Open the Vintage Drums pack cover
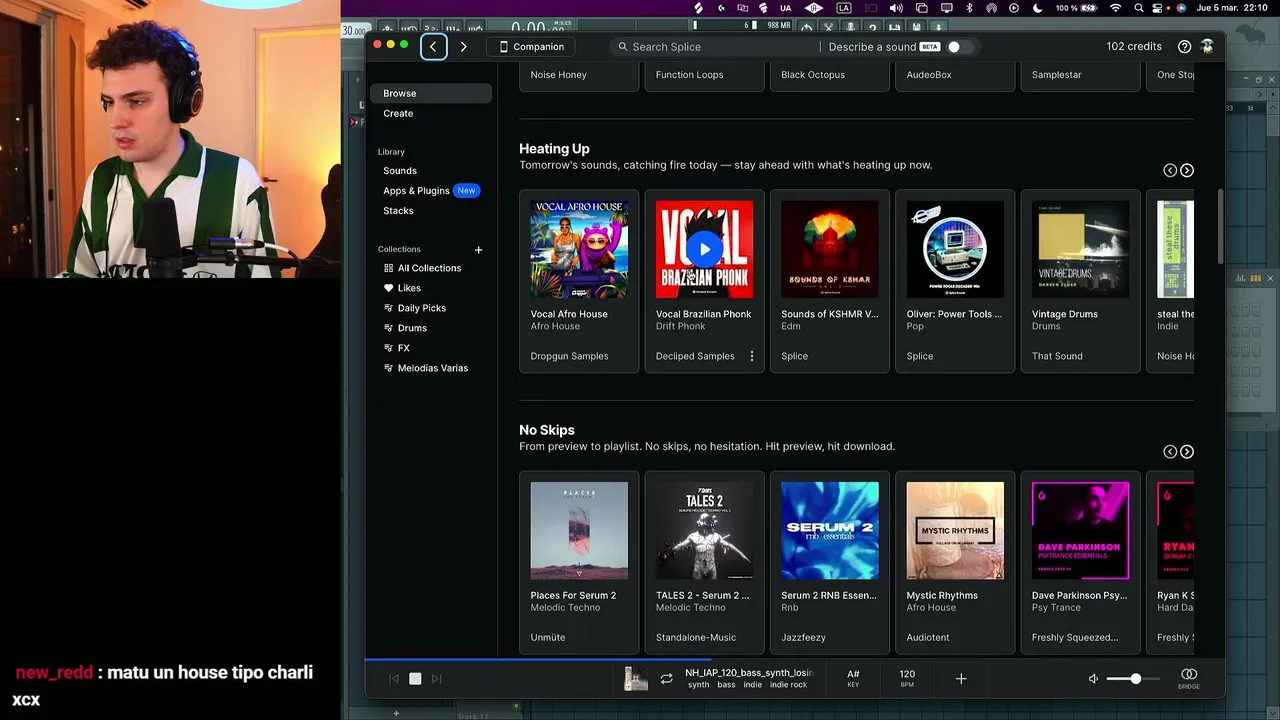The image size is (1280, 720). [x=1080, y=249]
